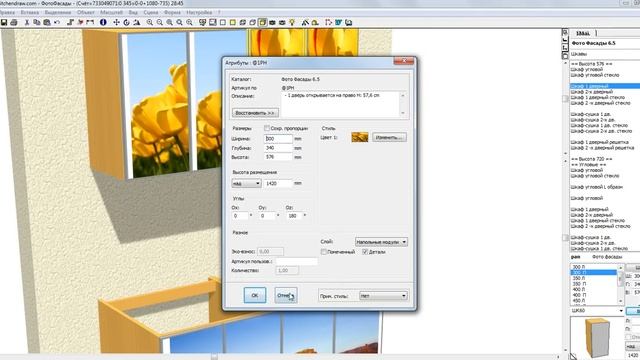Click the last toolbar icon on the right
Screen dimensions: 640x360
click(348, 22)
